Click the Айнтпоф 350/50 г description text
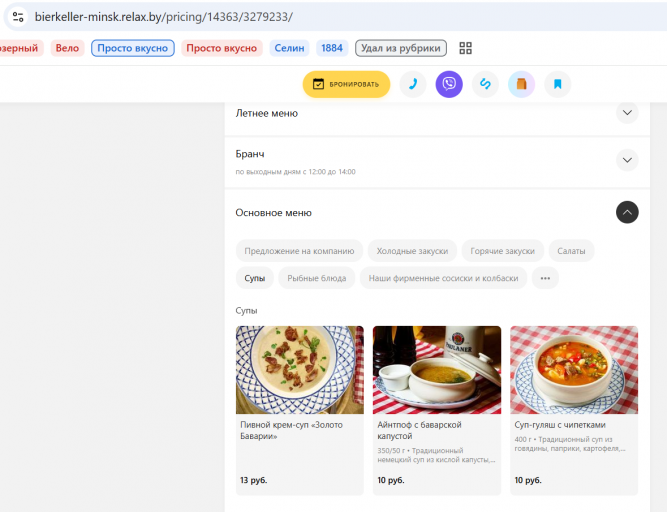This screenshot has height=512, width=667. pos(436,455)
